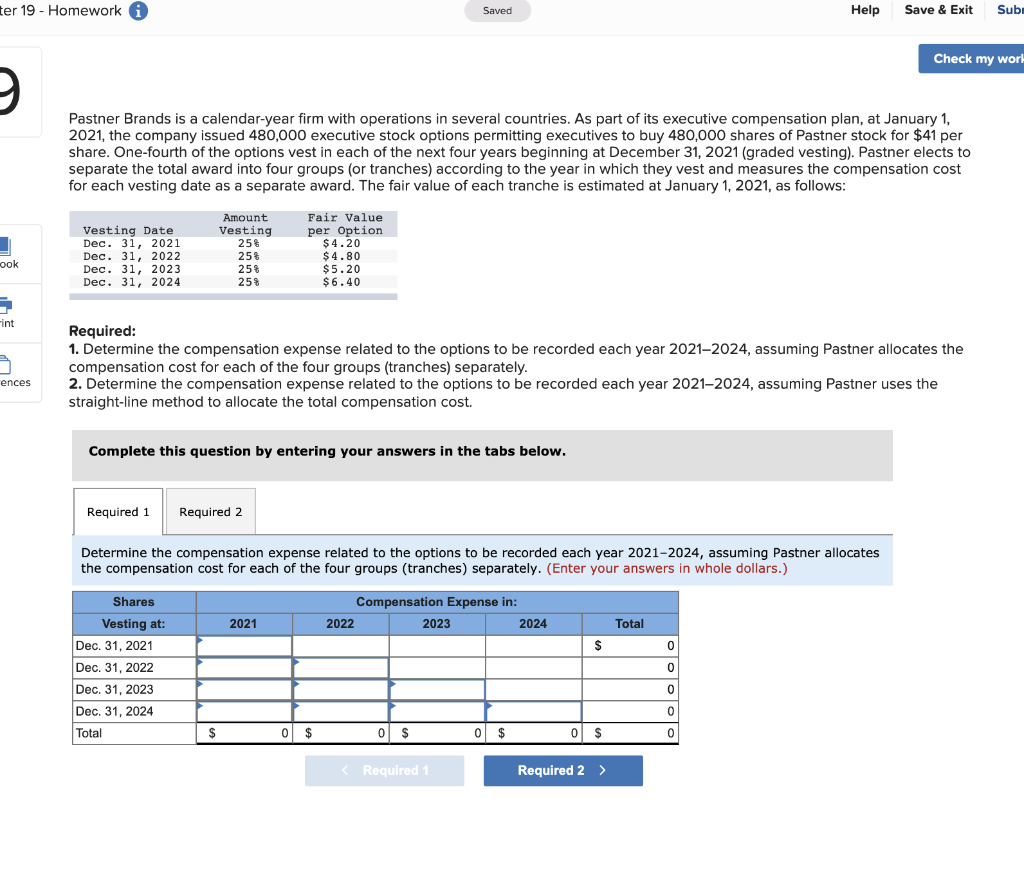
Task: Click the Print sidebar icon
Action: click(7, 312)
